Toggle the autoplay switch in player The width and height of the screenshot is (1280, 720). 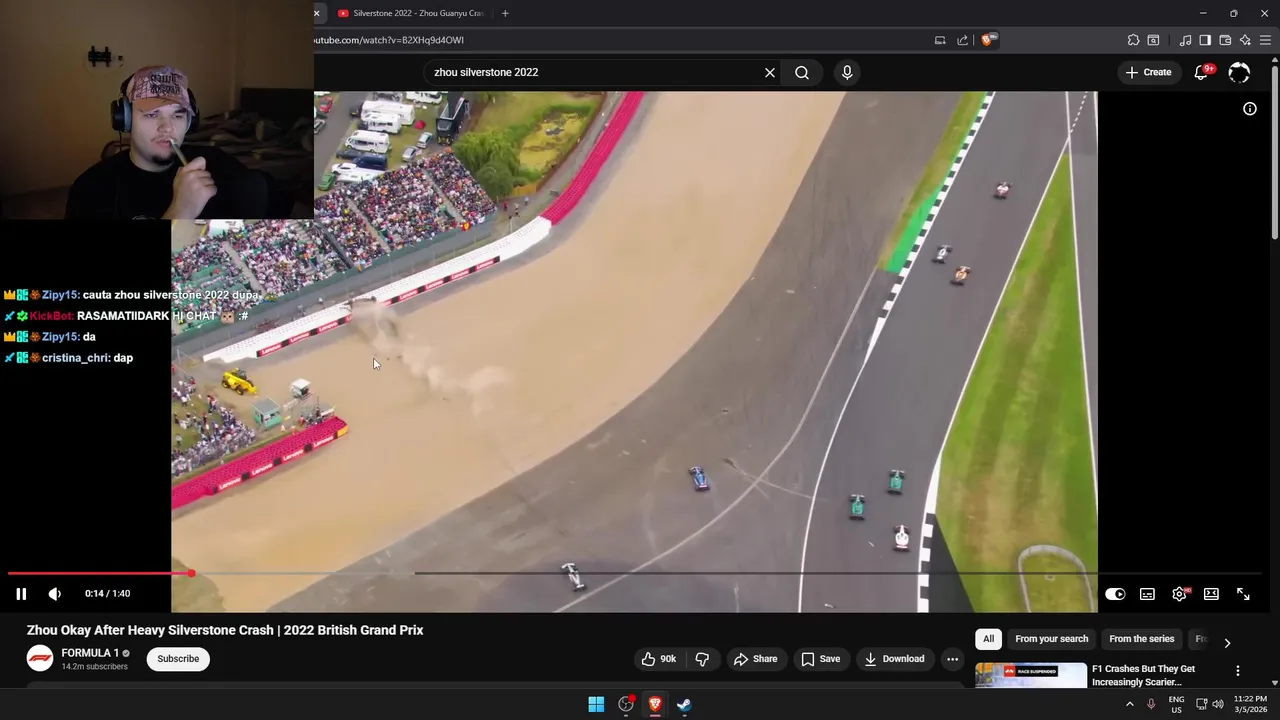pos(1115,594)
